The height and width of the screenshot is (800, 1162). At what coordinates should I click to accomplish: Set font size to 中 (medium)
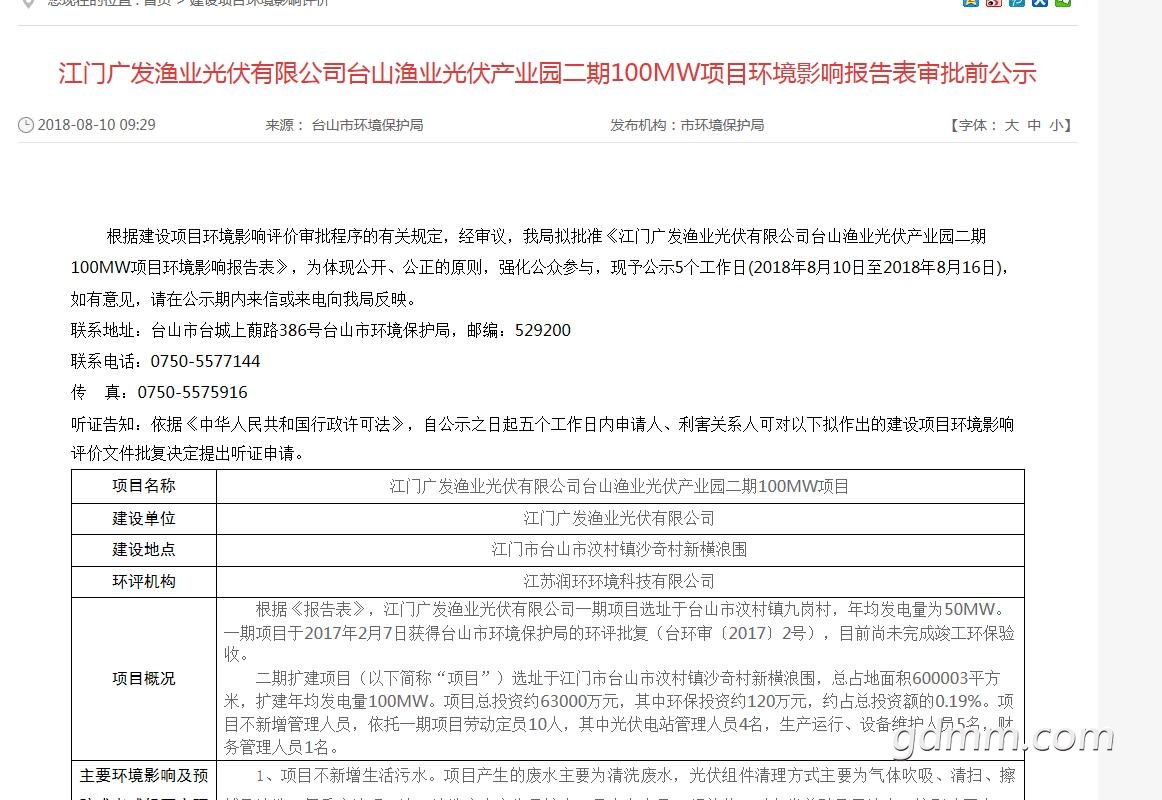1035,125
